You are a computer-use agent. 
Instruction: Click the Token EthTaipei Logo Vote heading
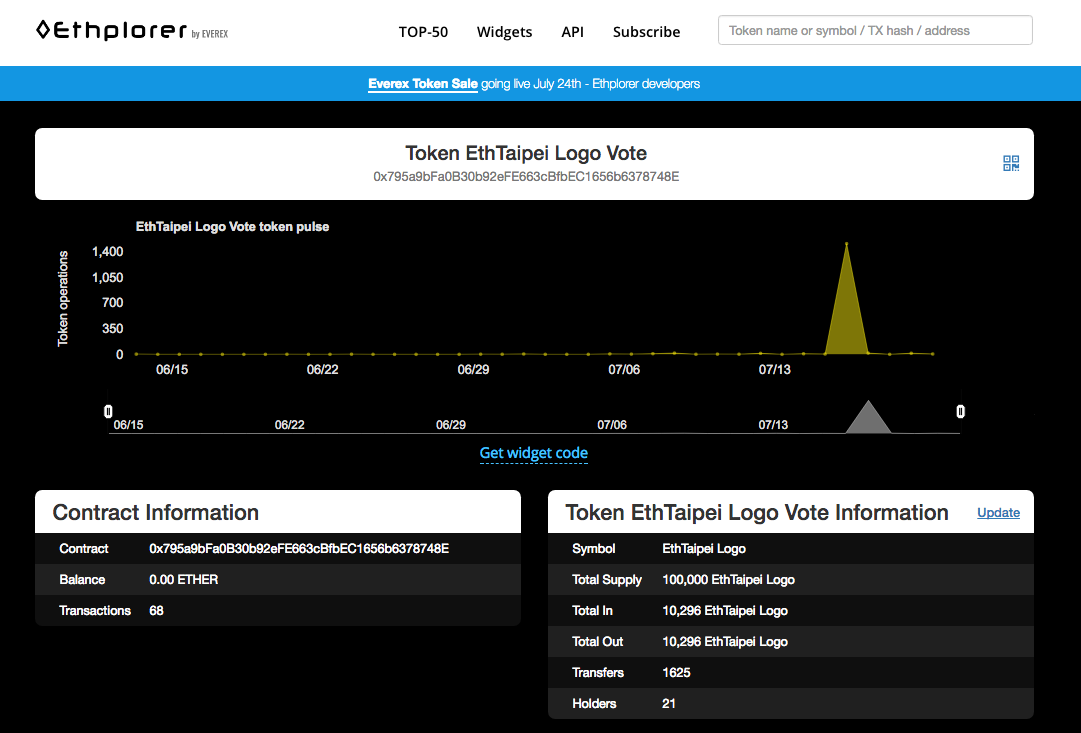(526, 153)
